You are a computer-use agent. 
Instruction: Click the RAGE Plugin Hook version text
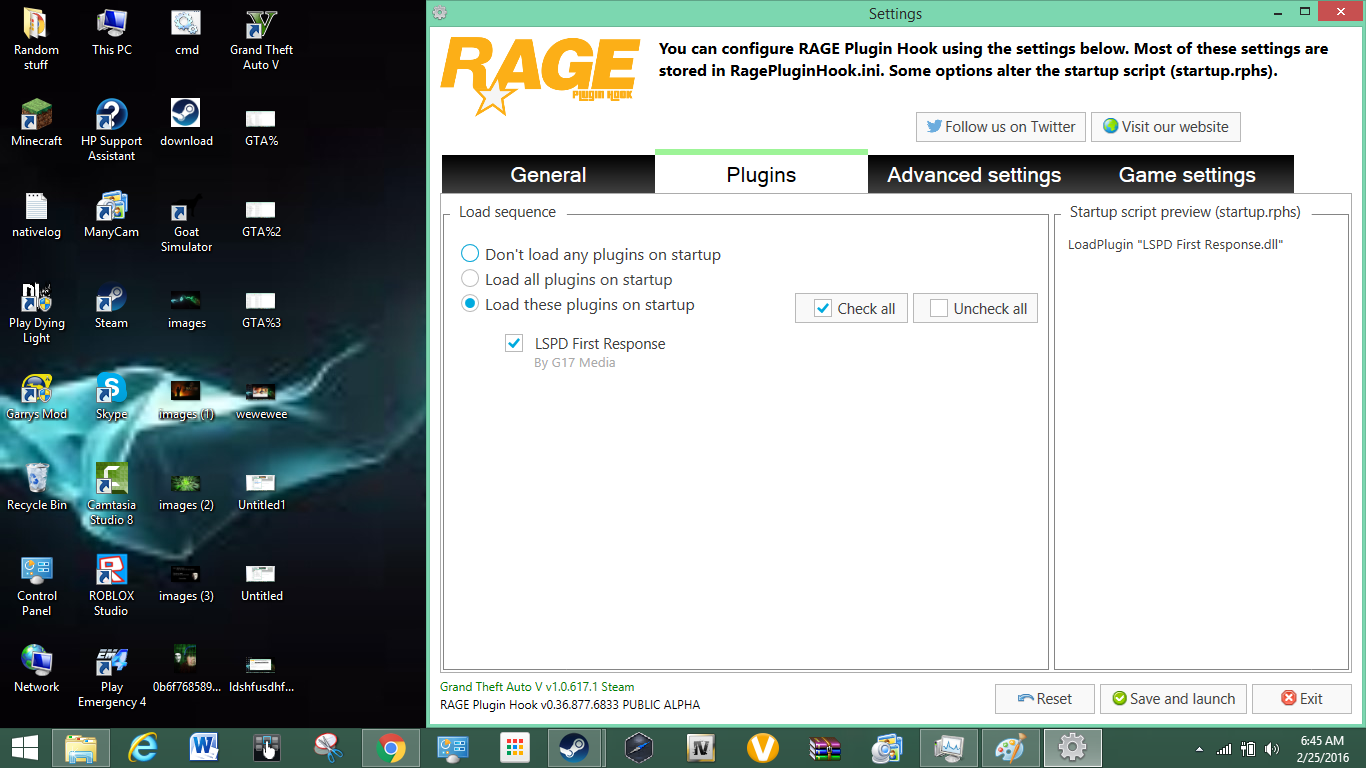570,705
